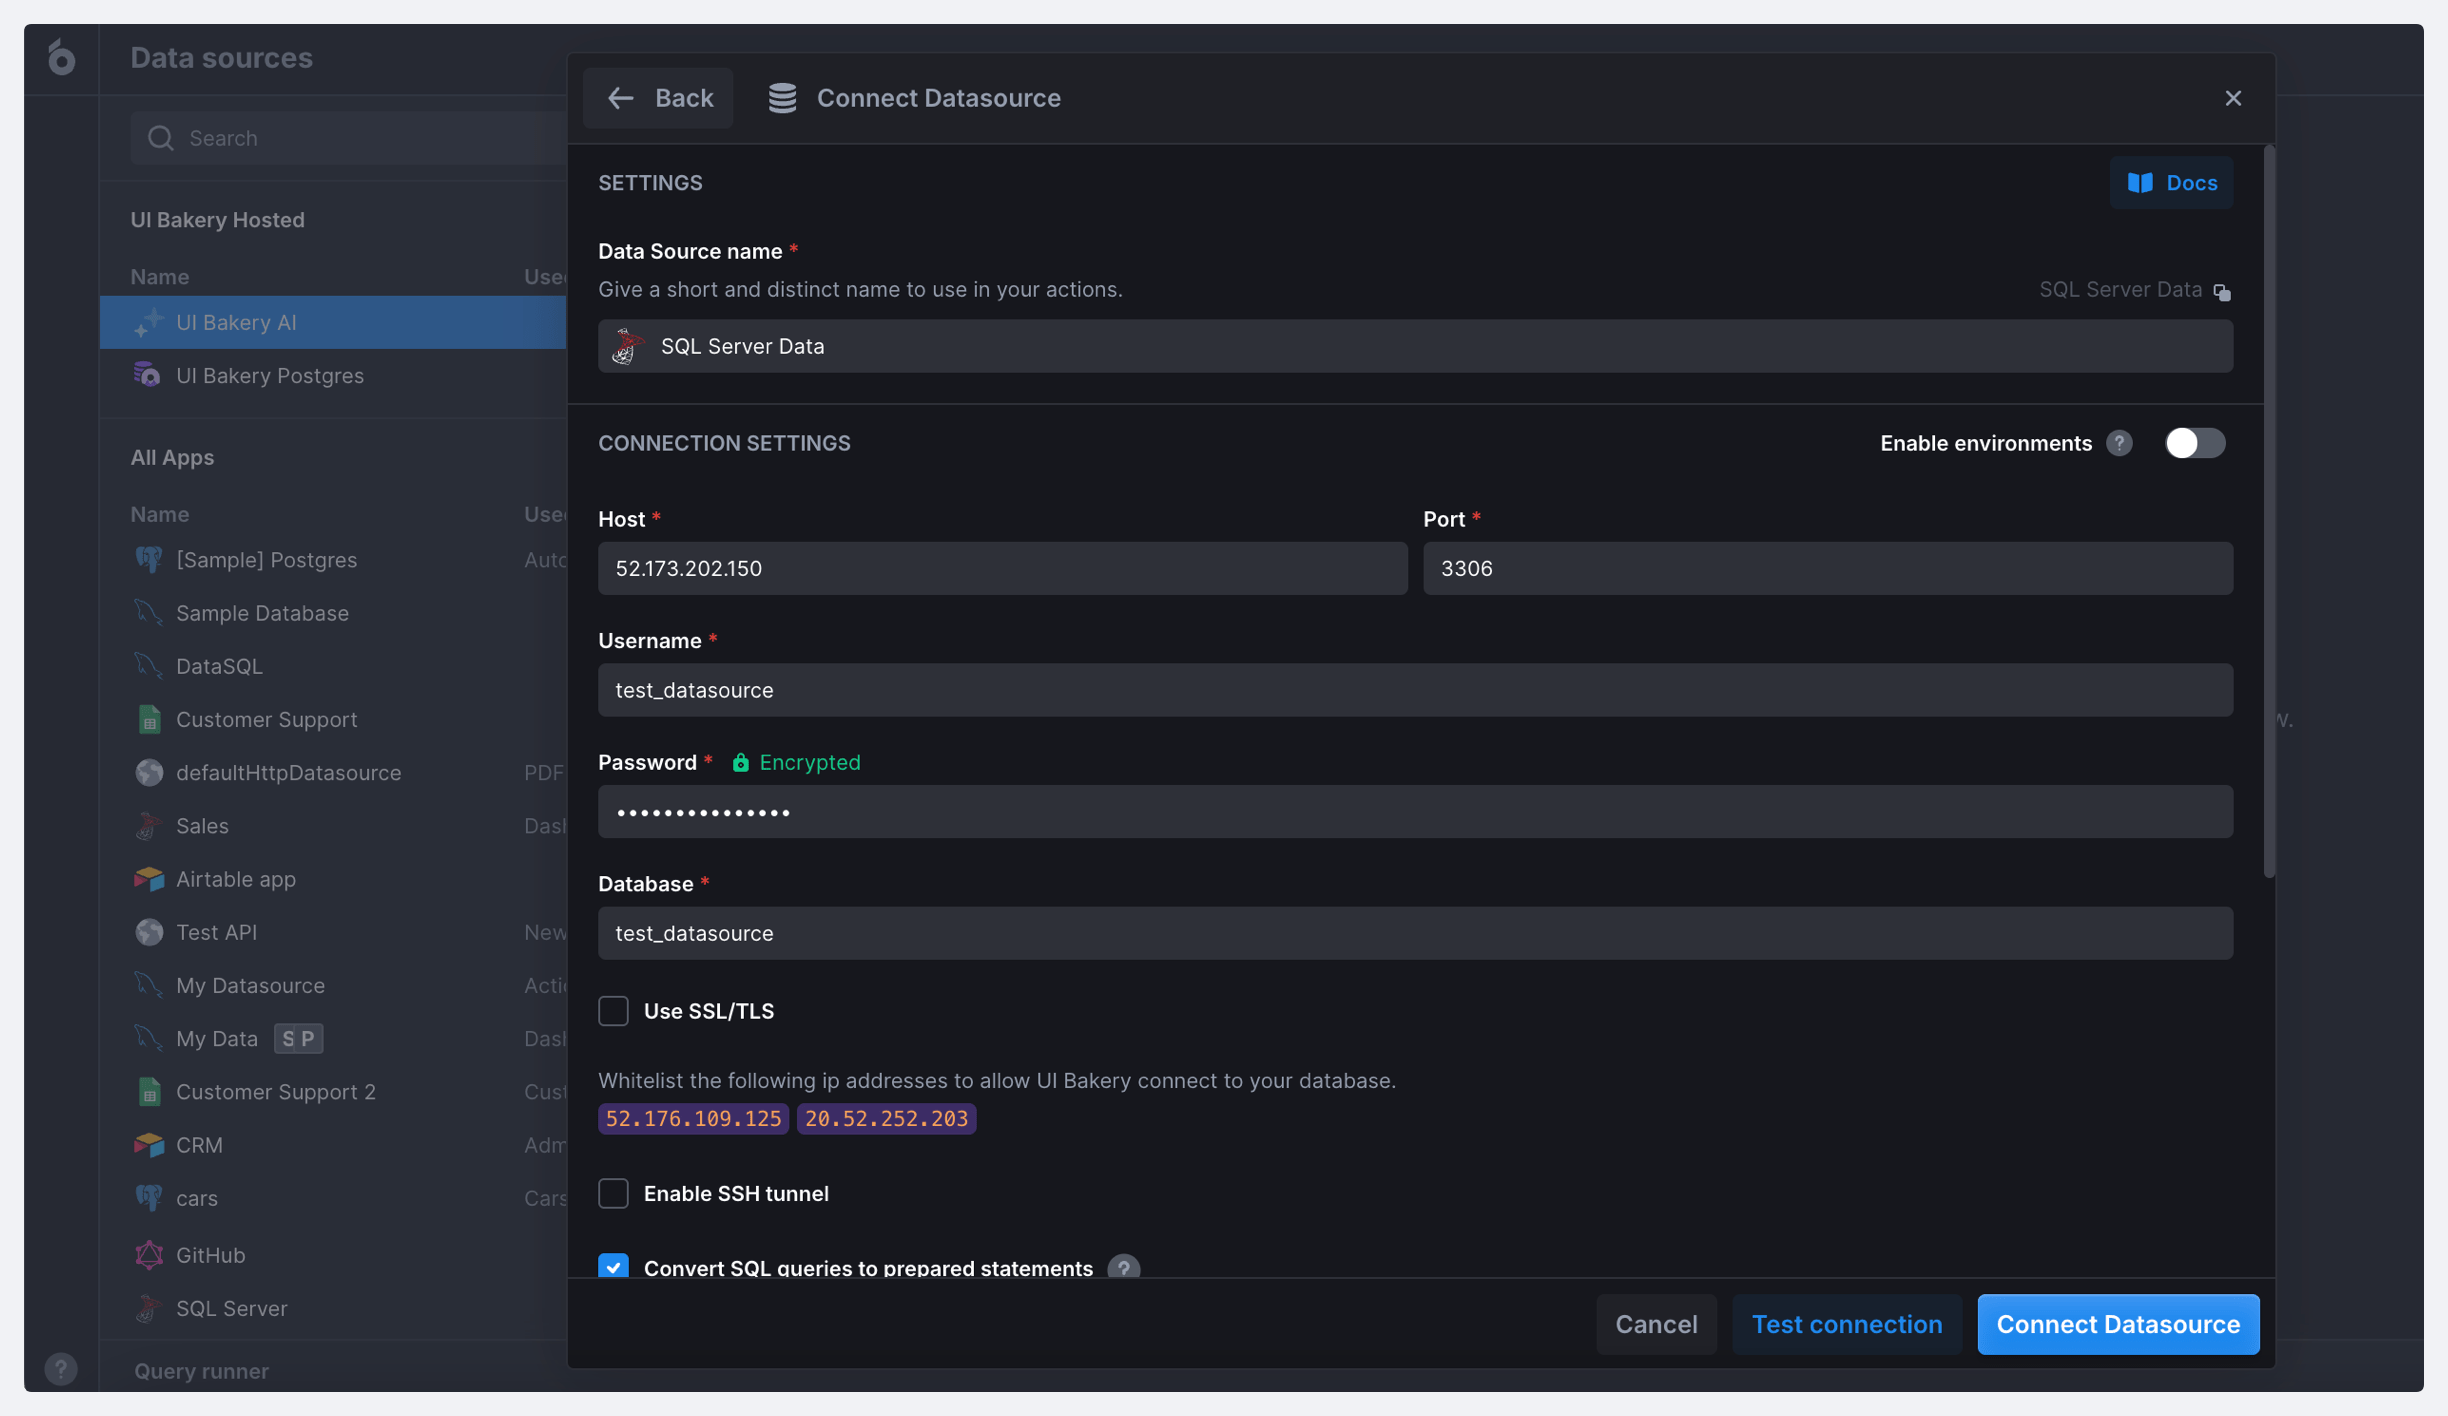Click the SQL Server icon in name field

(628, 347)
